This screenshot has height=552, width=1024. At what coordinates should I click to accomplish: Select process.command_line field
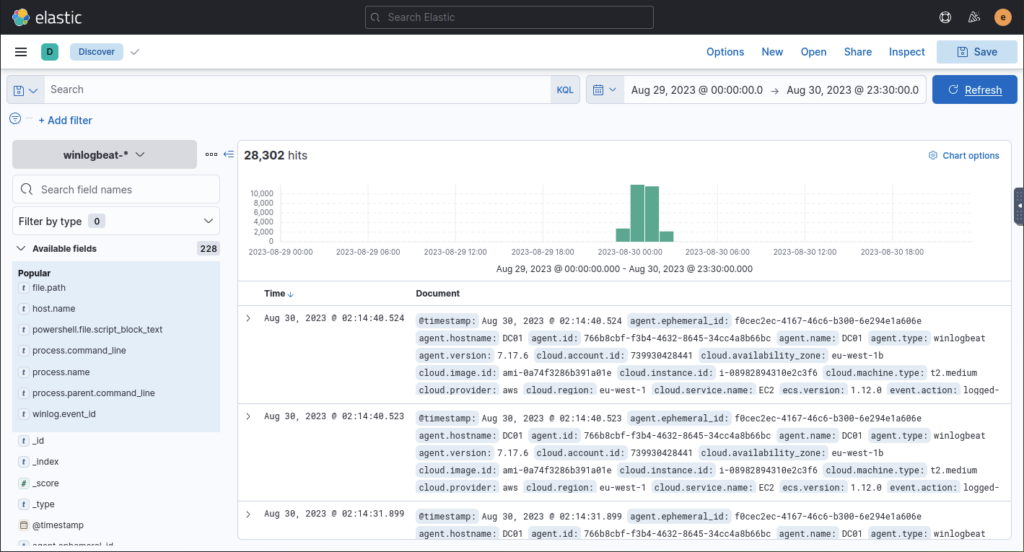point(79,350)
